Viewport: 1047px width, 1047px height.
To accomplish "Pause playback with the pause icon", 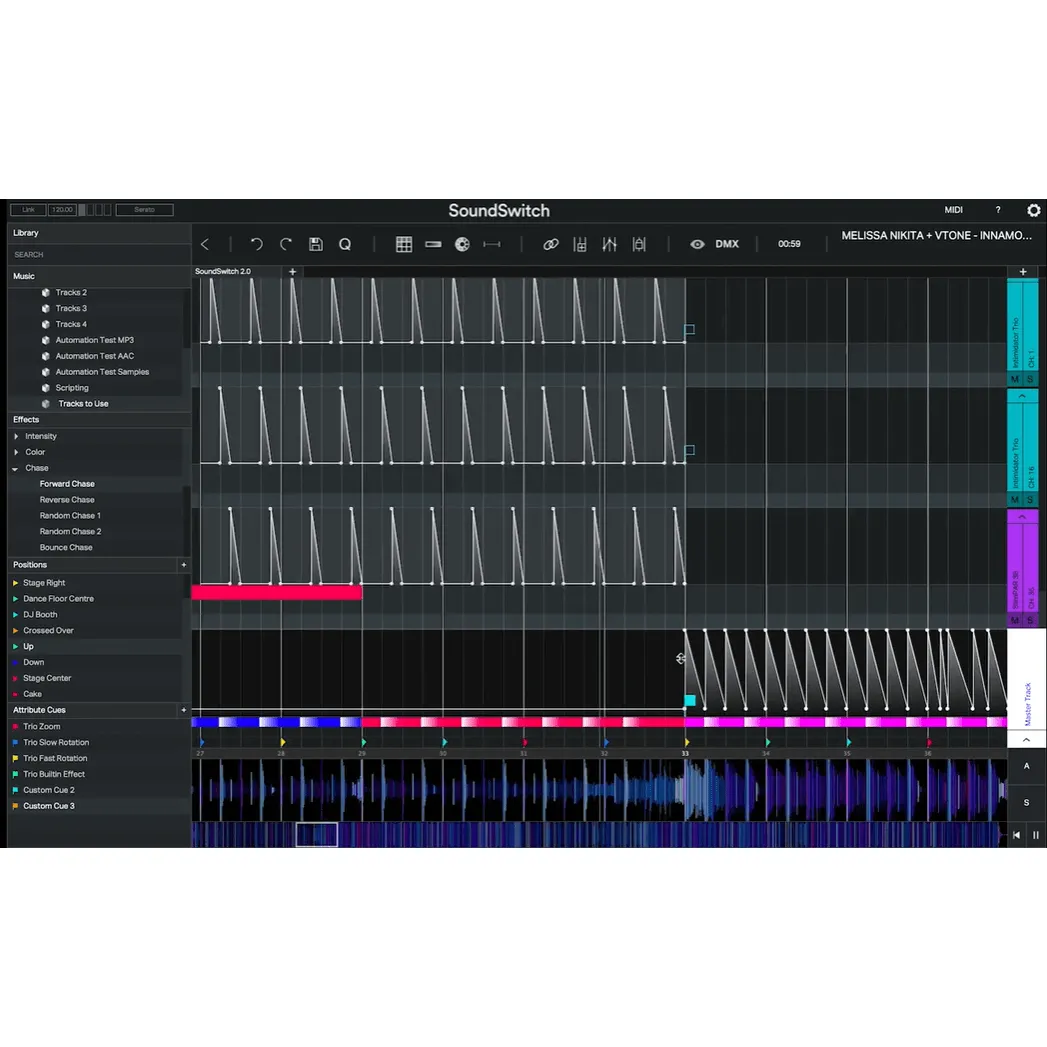I will click(1036, 835).
